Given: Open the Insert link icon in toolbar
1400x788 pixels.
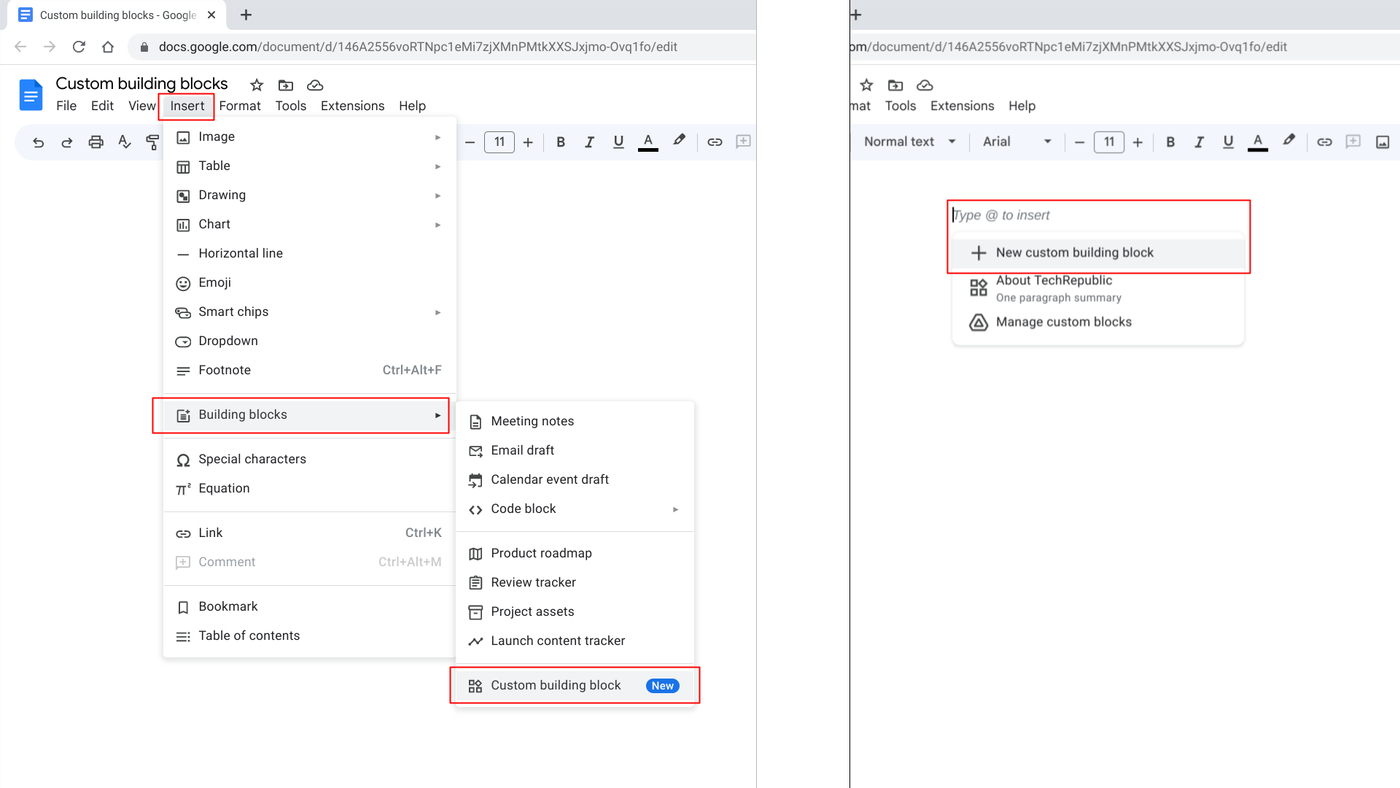Looking at the screenshot, I should (714, 141).
